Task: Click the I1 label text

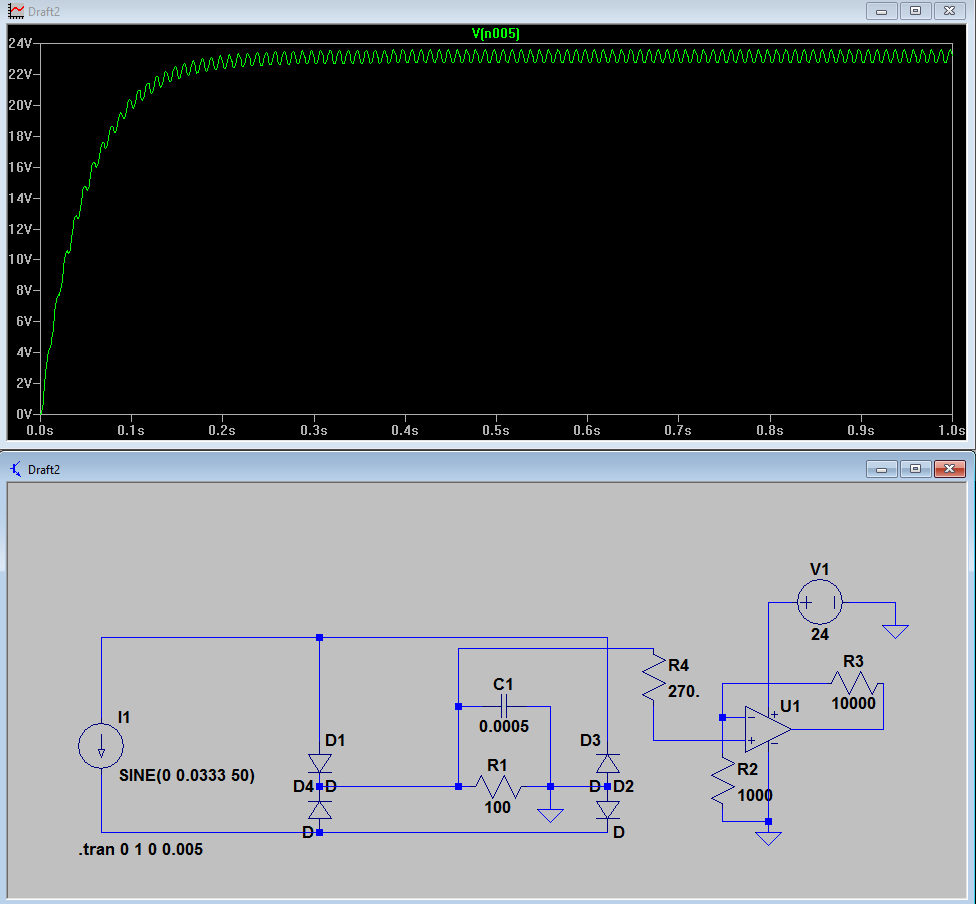Action: [x=124, y=717]
